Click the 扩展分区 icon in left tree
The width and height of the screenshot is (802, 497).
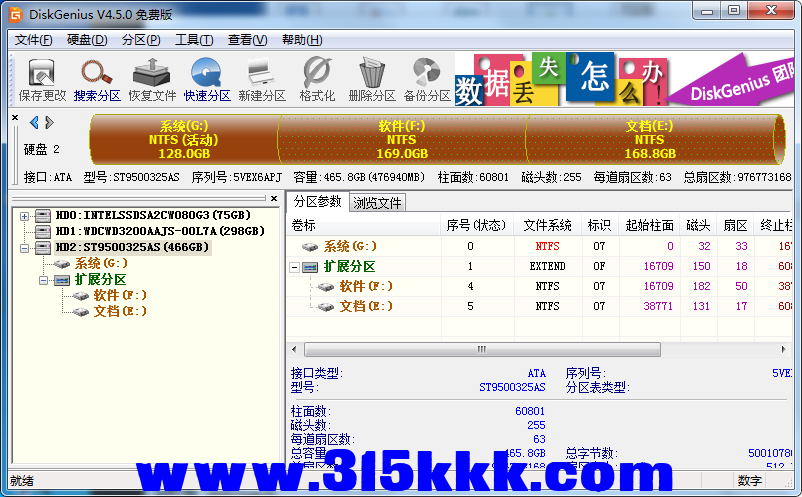(x=62, y=280)
